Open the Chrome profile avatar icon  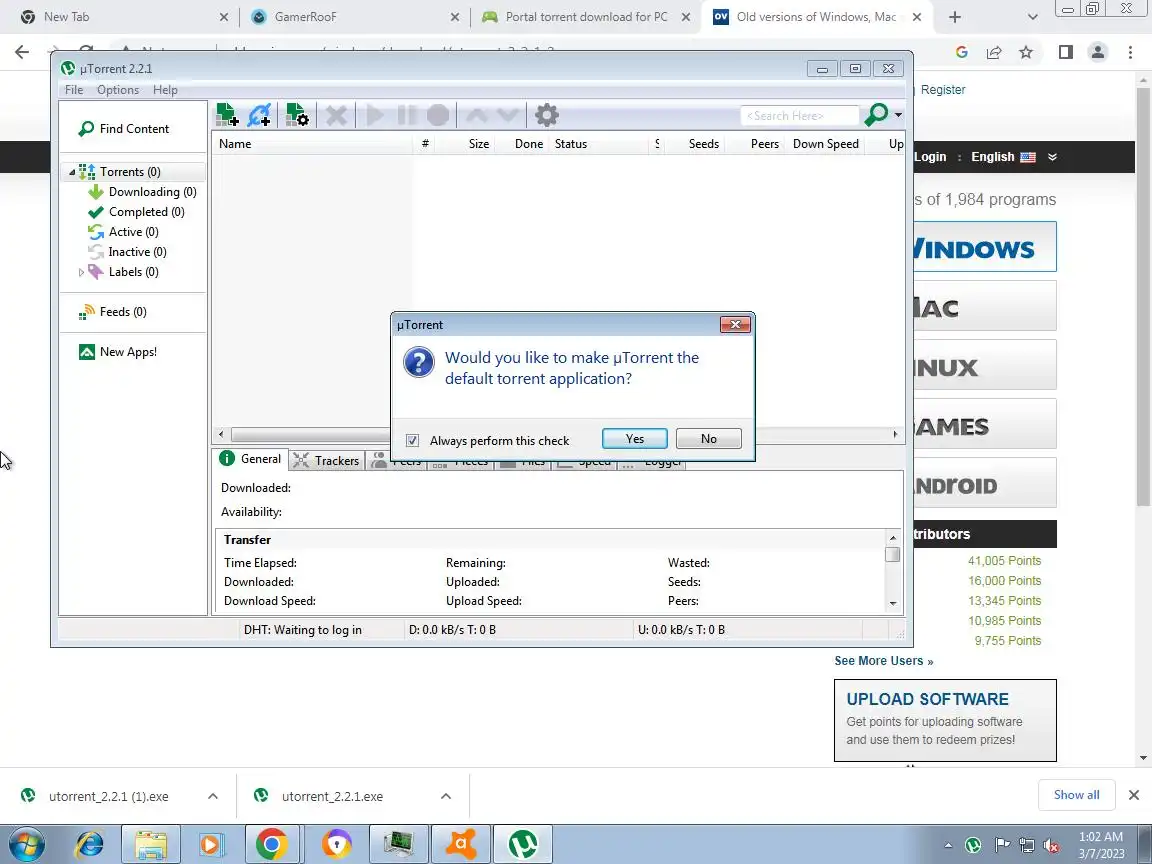[1098, 52]
